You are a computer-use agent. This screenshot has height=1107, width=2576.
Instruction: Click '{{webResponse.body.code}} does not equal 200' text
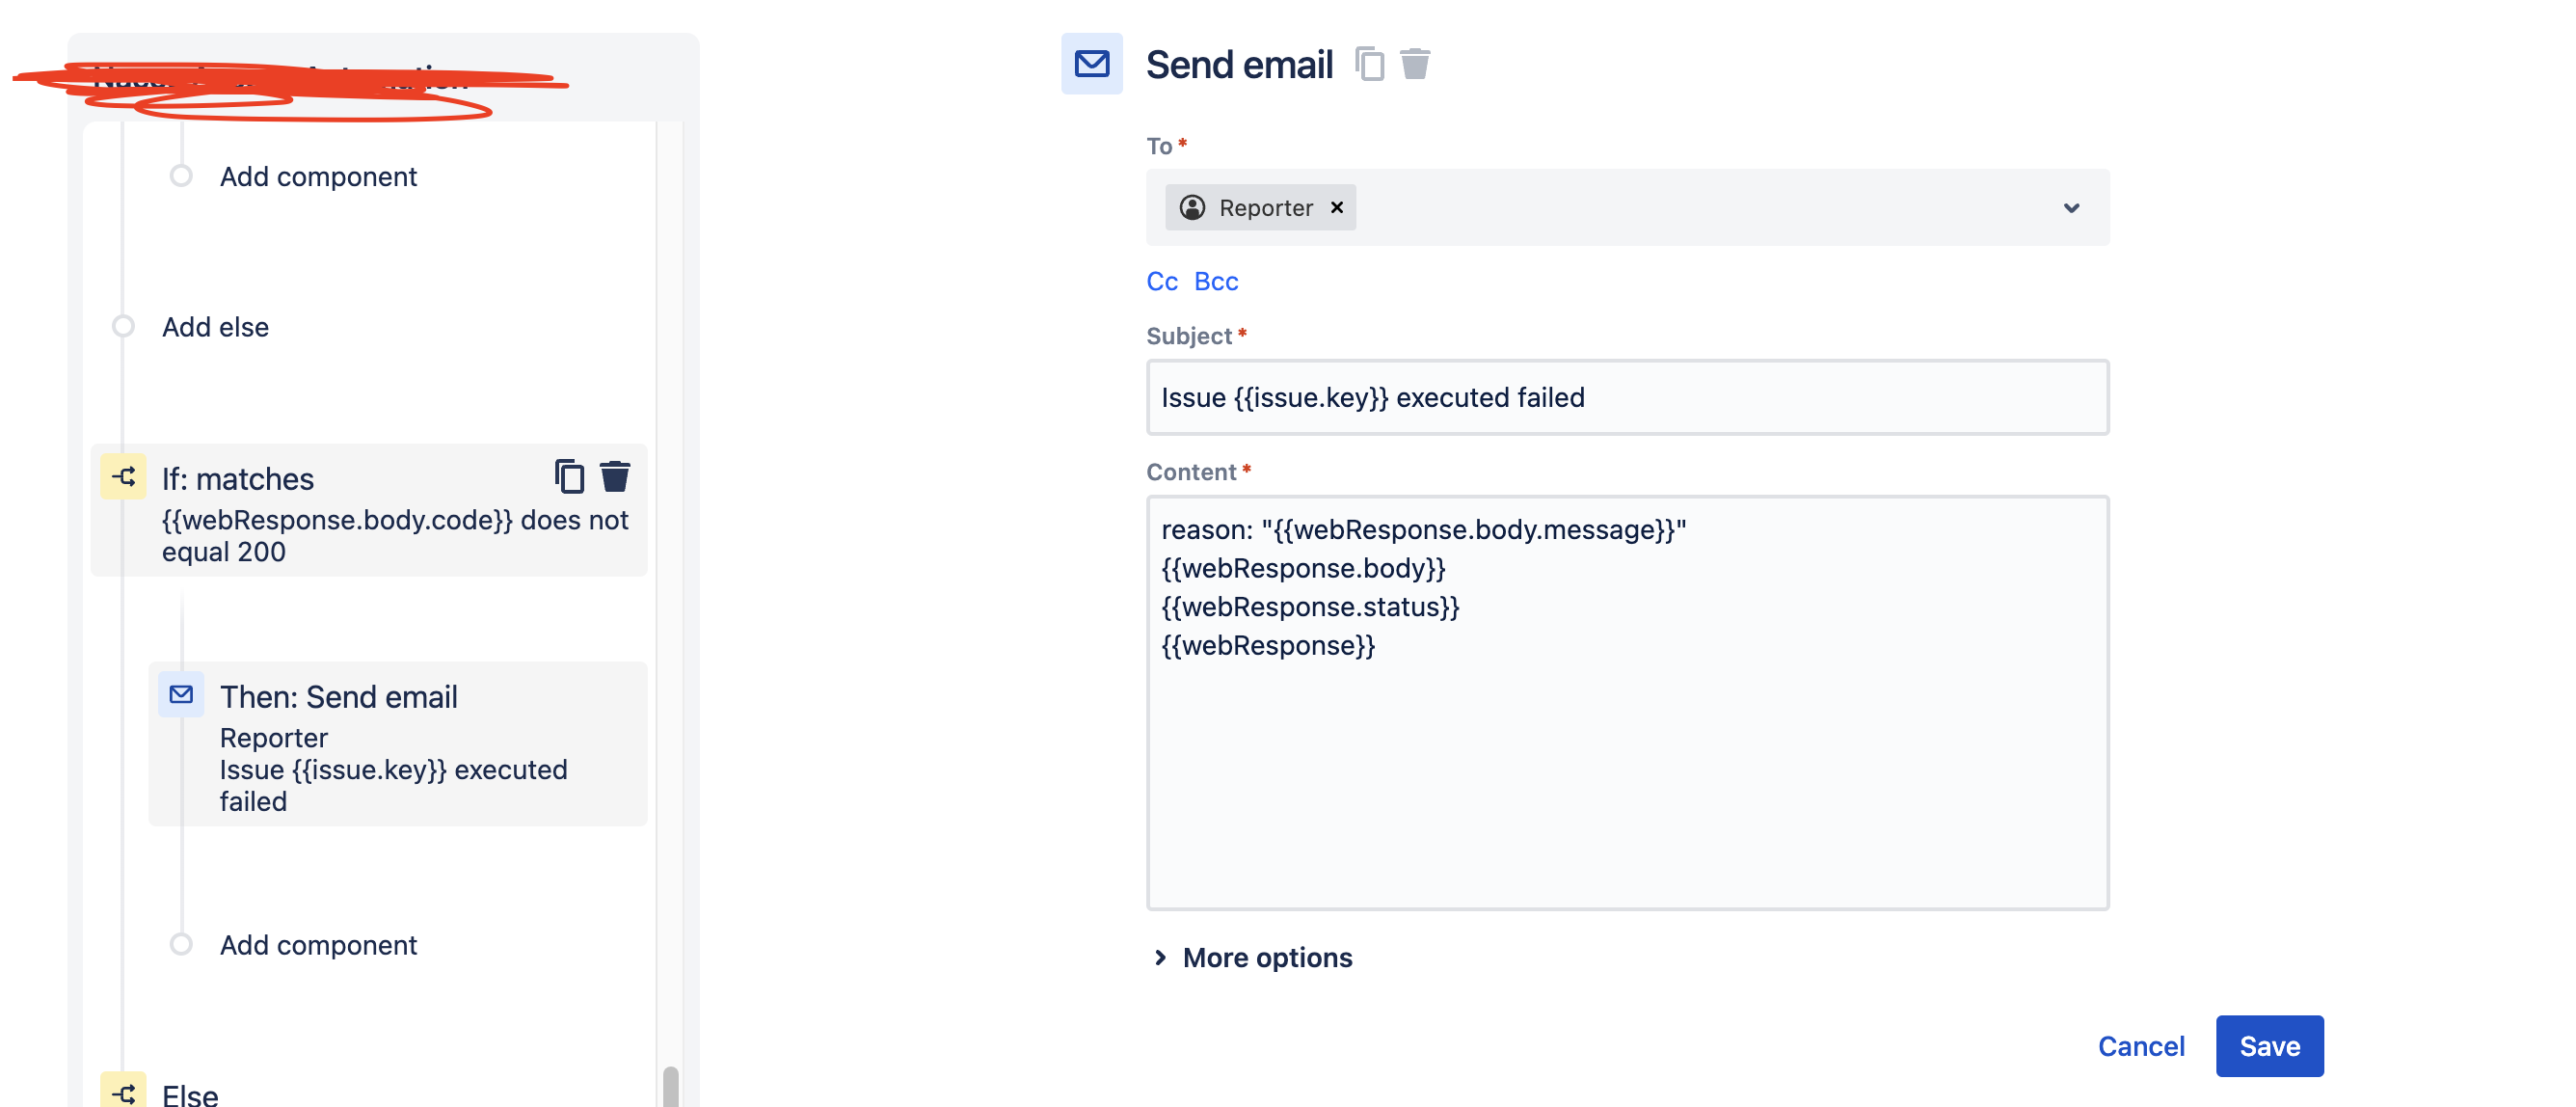pos(395,536)
